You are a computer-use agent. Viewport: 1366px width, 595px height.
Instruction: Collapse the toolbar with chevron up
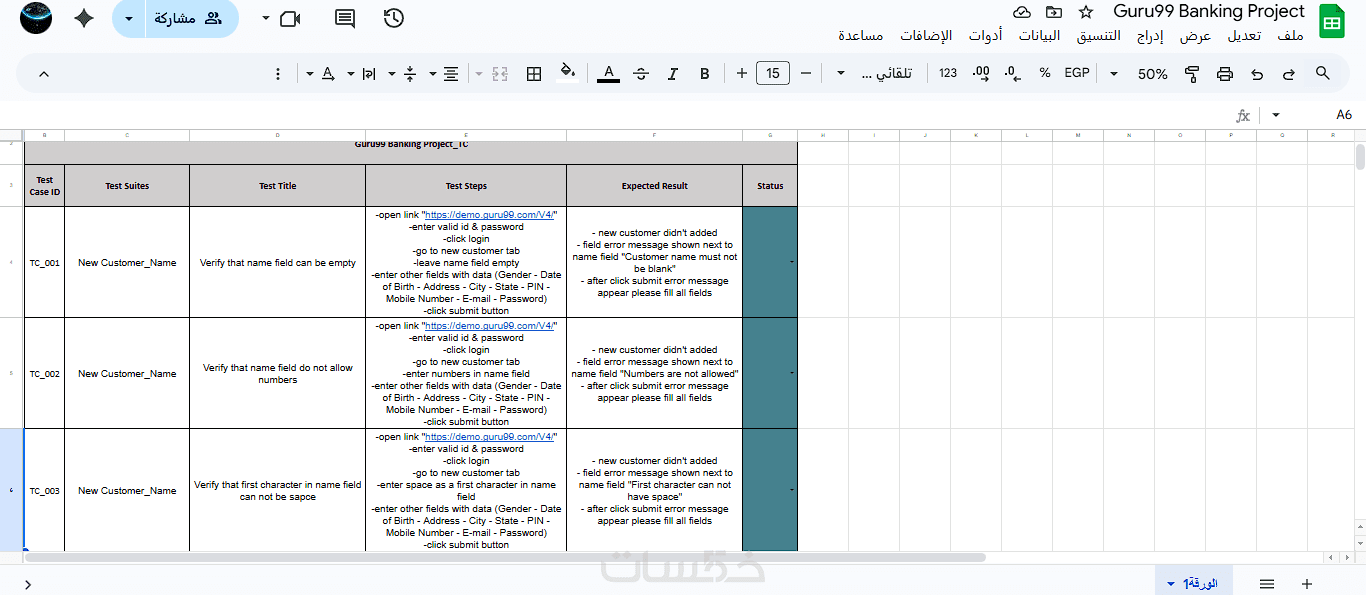click(x=43, y=73)
